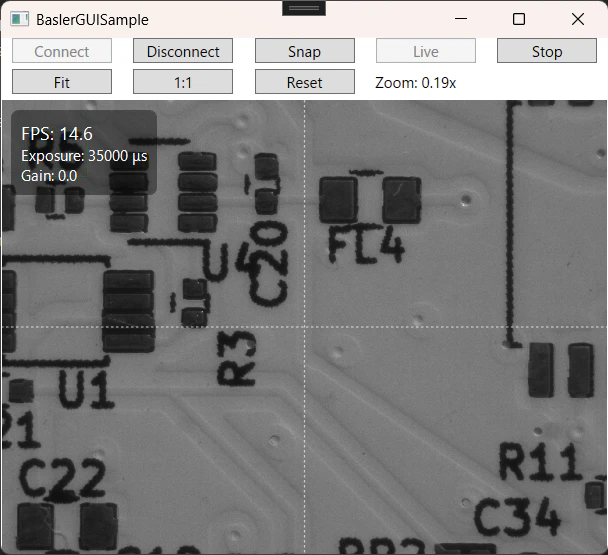The height and width of the screenshot is (555, 608).
Task: Click the grip handle above the title bar
Action: pyautogui.click(x=304, y=8)
